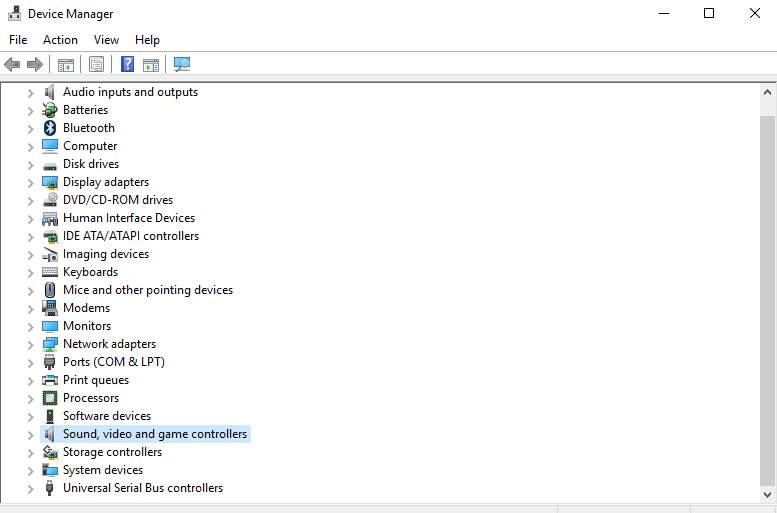Screen dimensions: 777x513
Task: Open the View menu
Action: 107,40
